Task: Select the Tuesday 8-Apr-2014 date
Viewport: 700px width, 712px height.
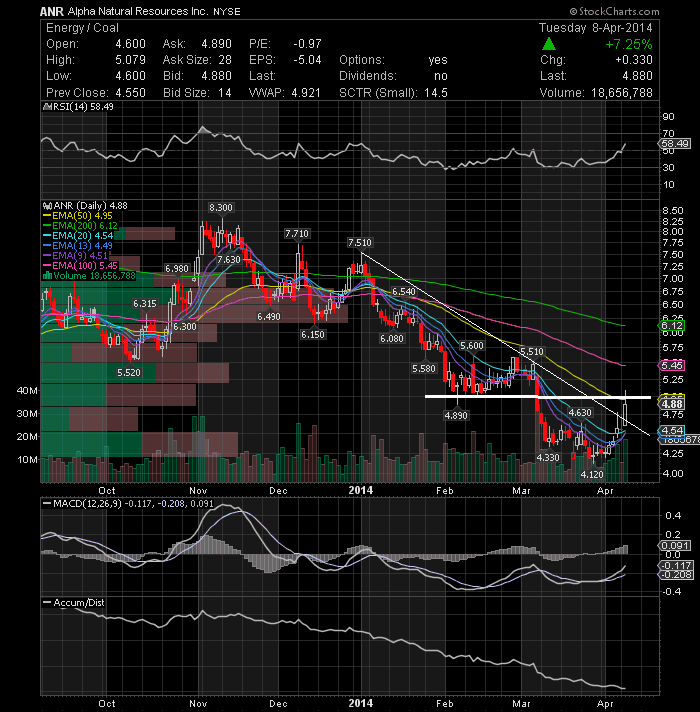Action: 596,28
